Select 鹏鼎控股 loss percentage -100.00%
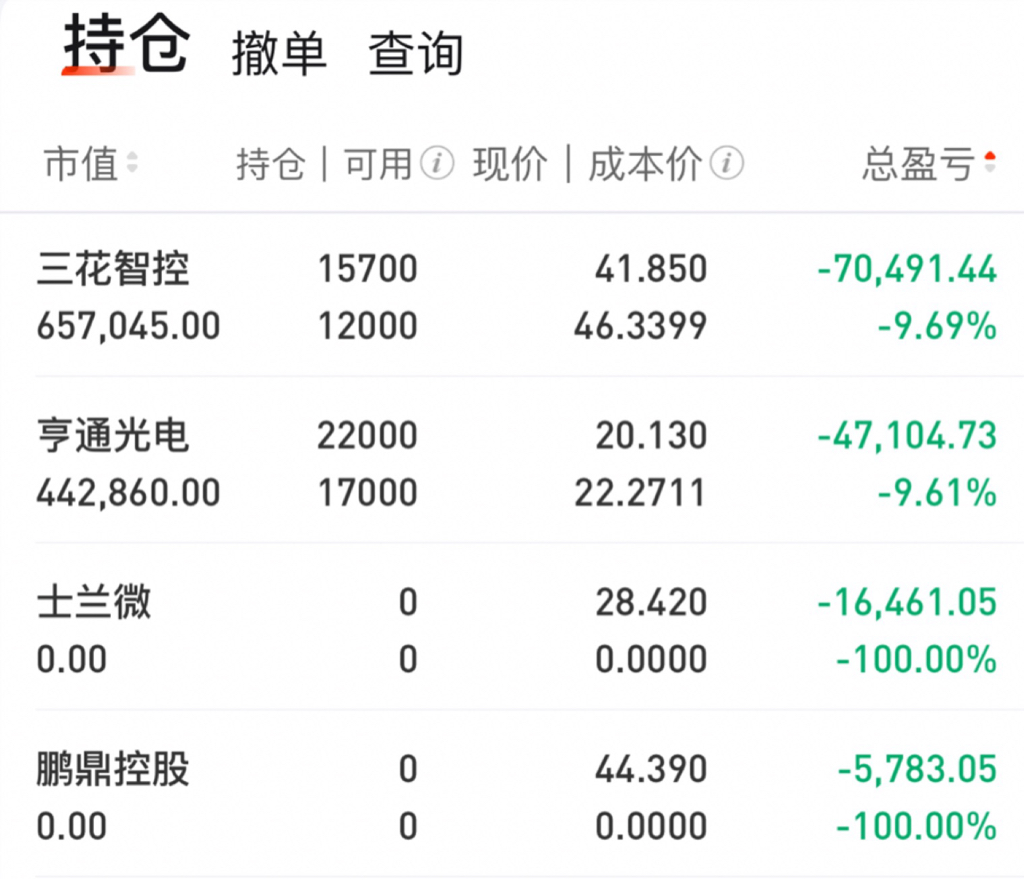The width and height of the screenshot is (1024, 880). pyautogui.click(x=916, y=826)
